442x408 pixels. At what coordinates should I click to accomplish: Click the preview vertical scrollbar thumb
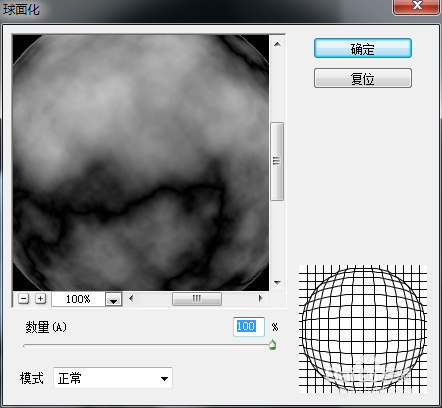pos(277,161)
